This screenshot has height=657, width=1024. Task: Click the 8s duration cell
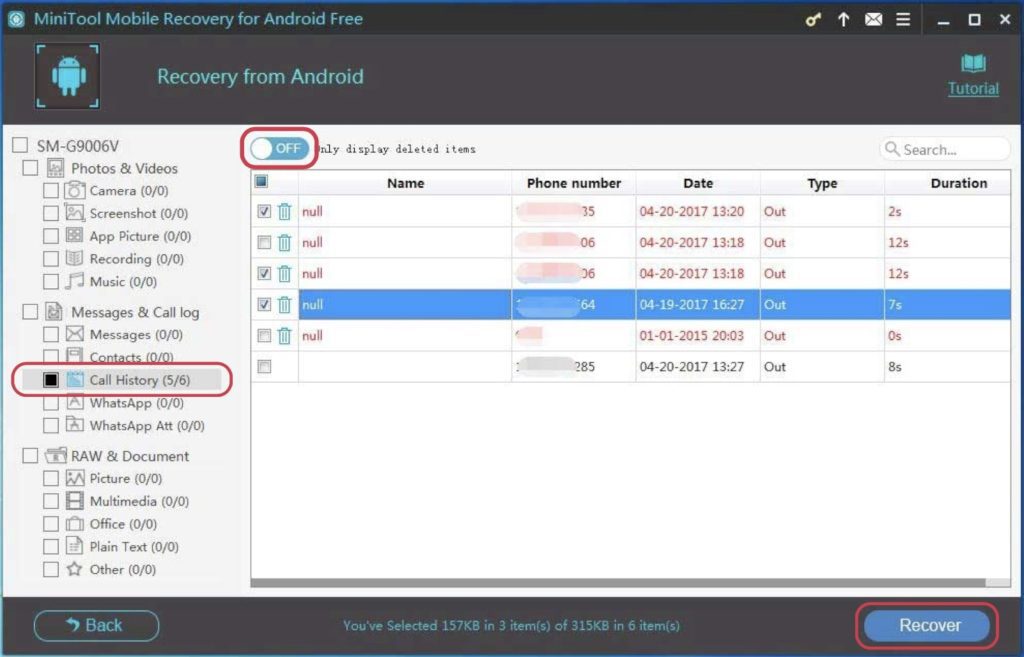(x=947, y=366)
